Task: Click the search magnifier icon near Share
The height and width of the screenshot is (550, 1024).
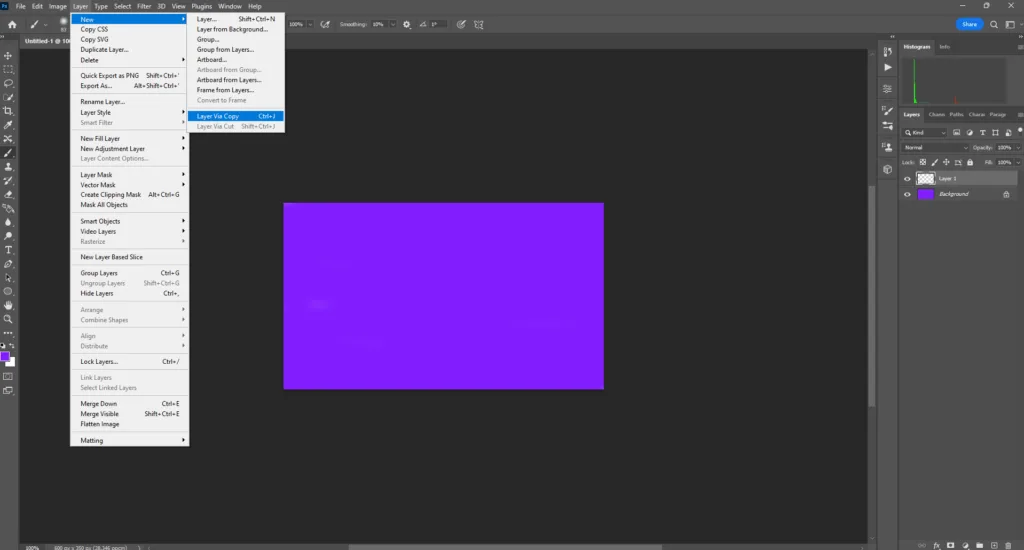Action: click(993, 24)
